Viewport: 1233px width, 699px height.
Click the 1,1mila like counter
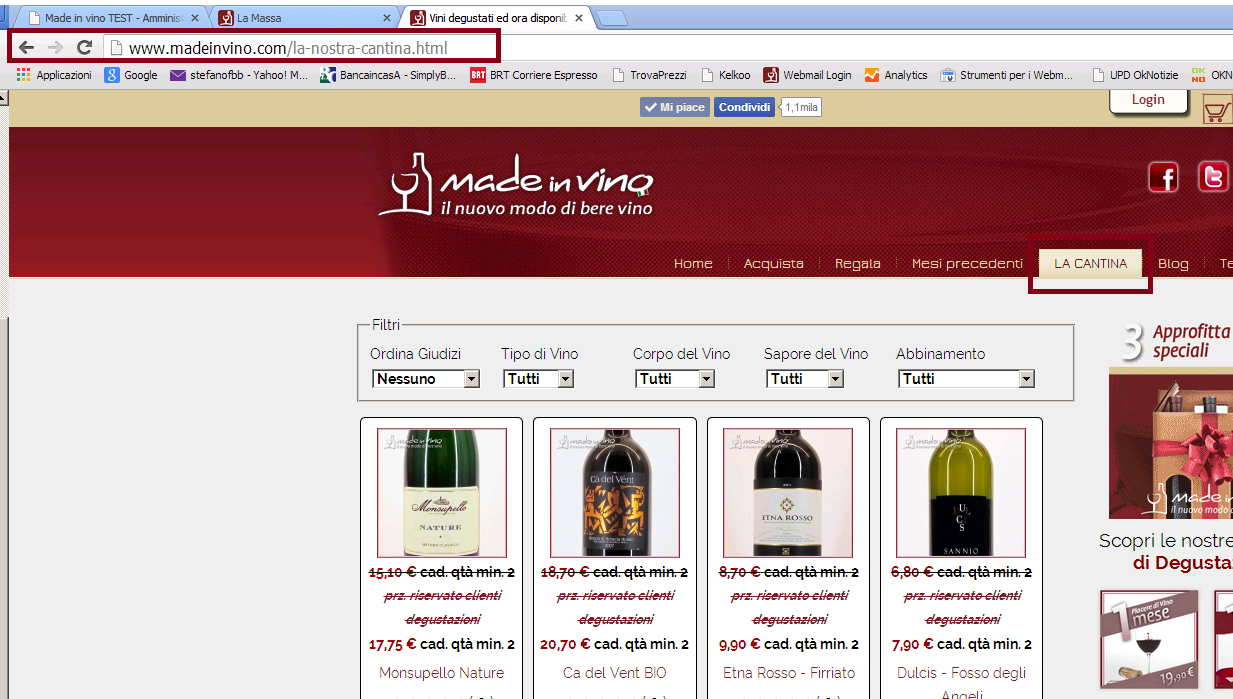[801, 107]
